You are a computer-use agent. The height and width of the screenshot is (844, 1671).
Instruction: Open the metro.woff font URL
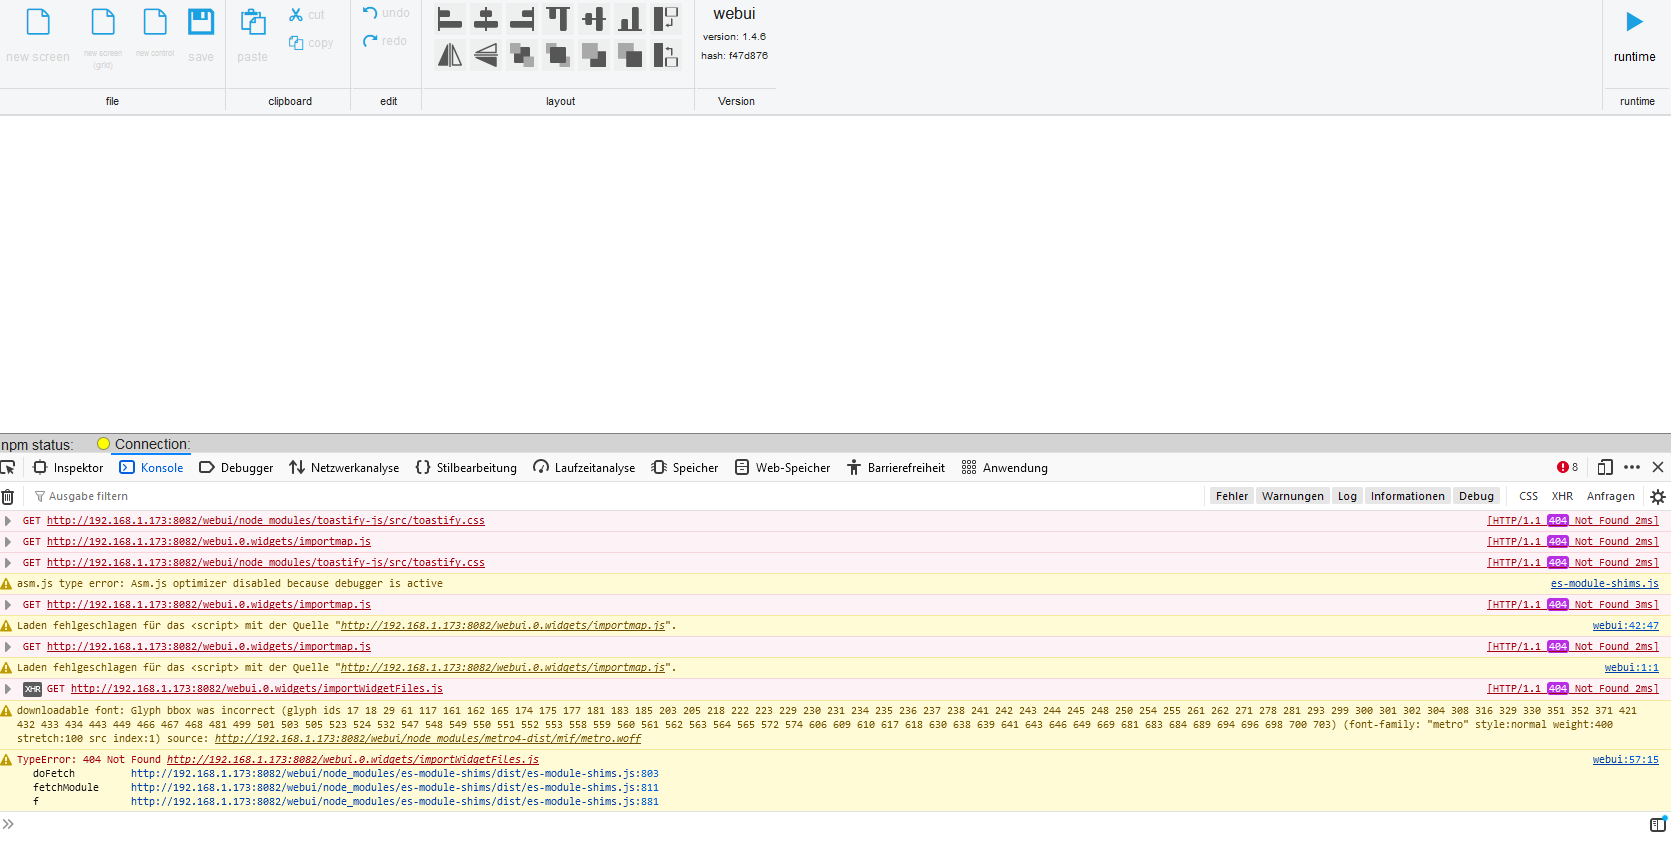pos(428,739)
